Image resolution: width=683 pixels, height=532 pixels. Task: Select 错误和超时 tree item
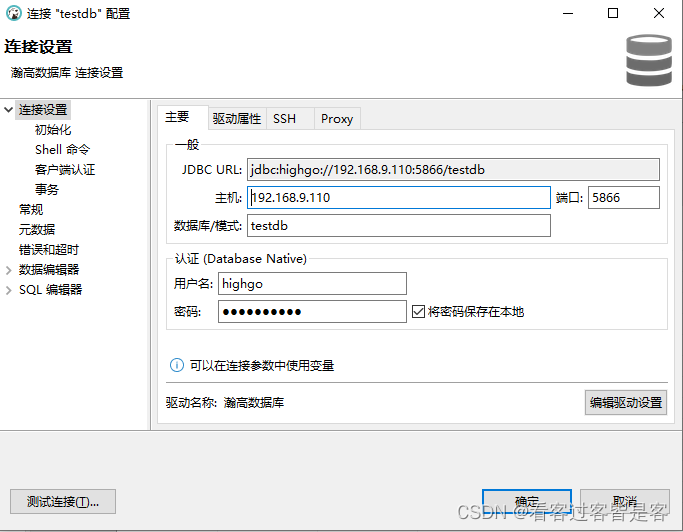point(49,250)
